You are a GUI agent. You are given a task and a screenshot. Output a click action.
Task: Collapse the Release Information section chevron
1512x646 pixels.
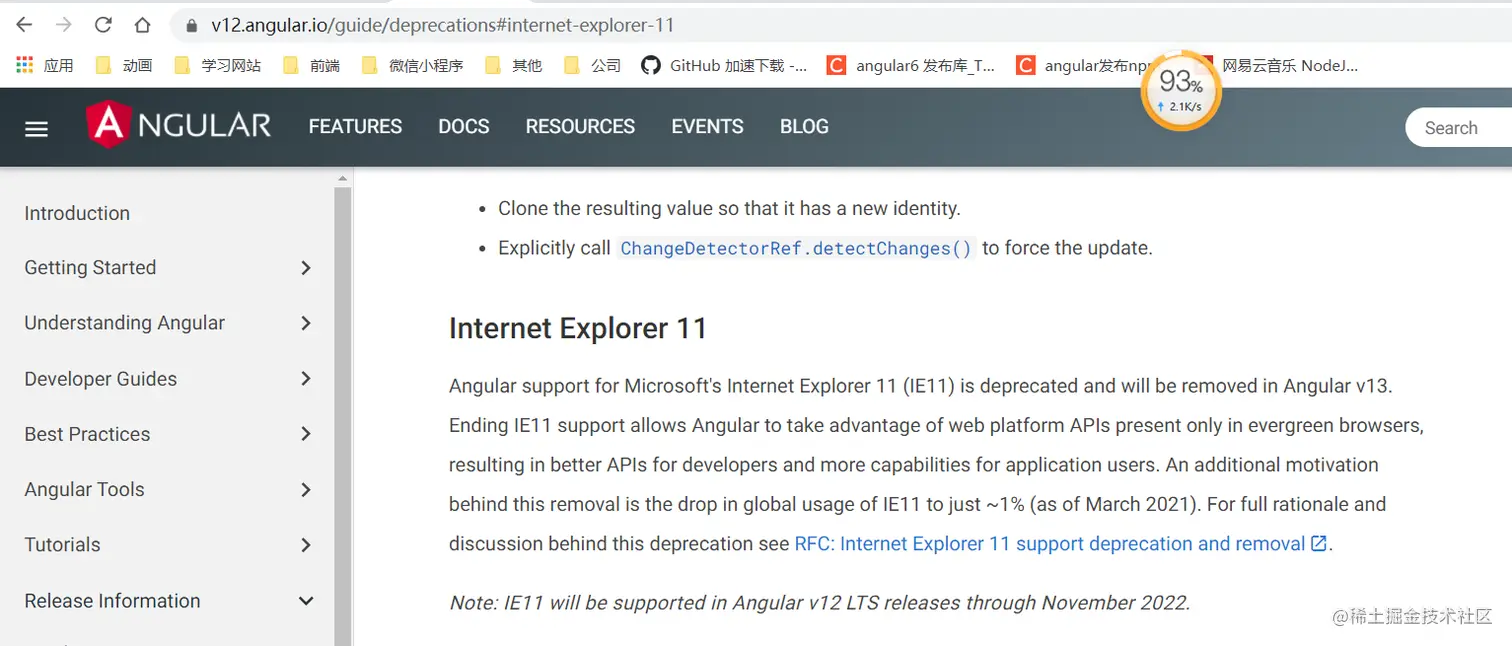point(306,601)
